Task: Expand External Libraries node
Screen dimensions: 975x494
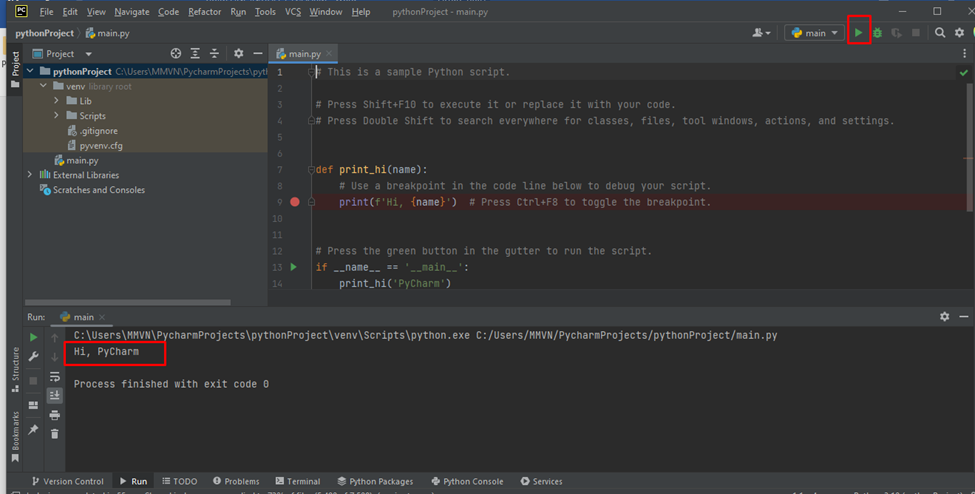Action: (30, 175)
